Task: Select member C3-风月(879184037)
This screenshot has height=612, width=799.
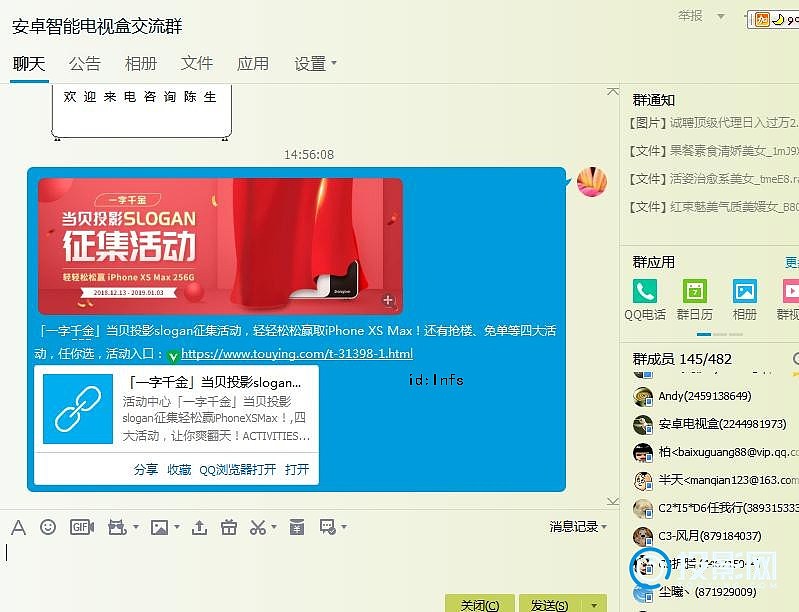Action: click(710, 536)
